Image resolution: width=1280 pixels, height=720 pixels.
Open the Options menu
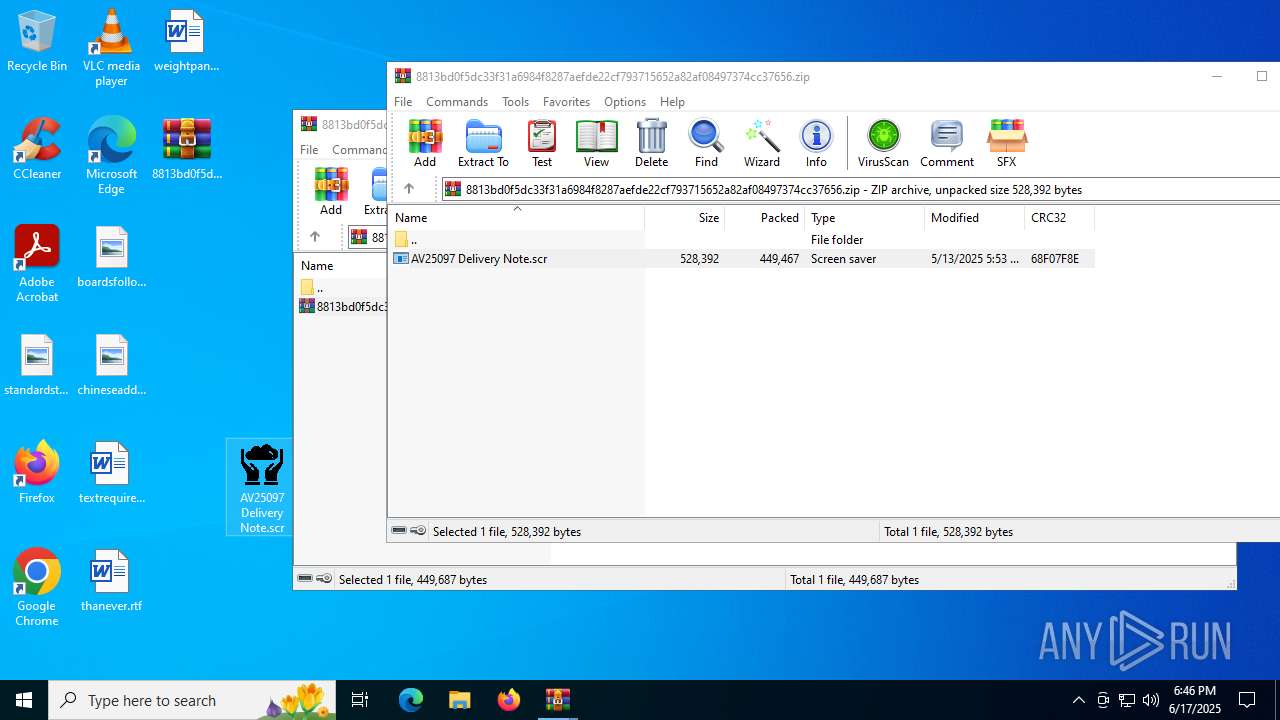point(625,102)
